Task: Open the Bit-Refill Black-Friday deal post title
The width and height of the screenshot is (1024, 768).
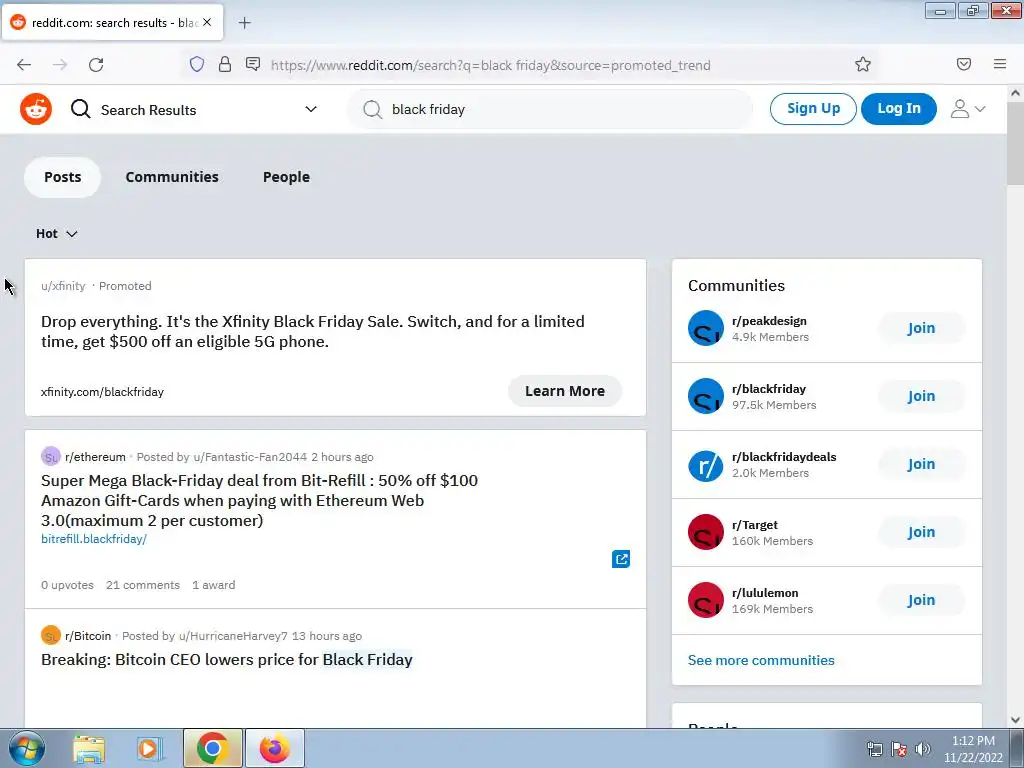Action: point(259,500)
